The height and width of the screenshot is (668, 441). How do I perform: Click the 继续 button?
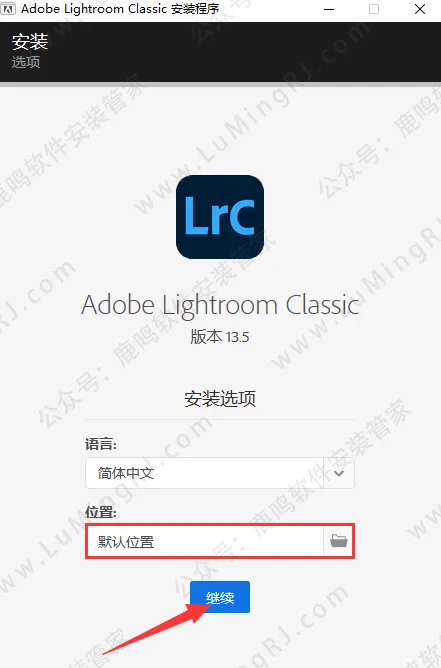tap(220, 597)
